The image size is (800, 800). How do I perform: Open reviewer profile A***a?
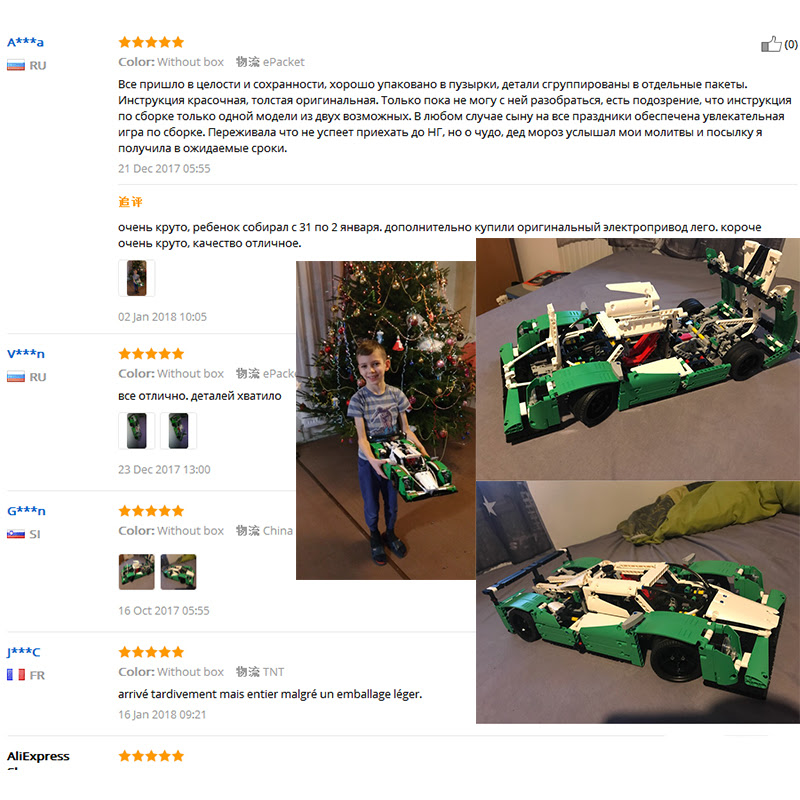[x=26, y=42]
